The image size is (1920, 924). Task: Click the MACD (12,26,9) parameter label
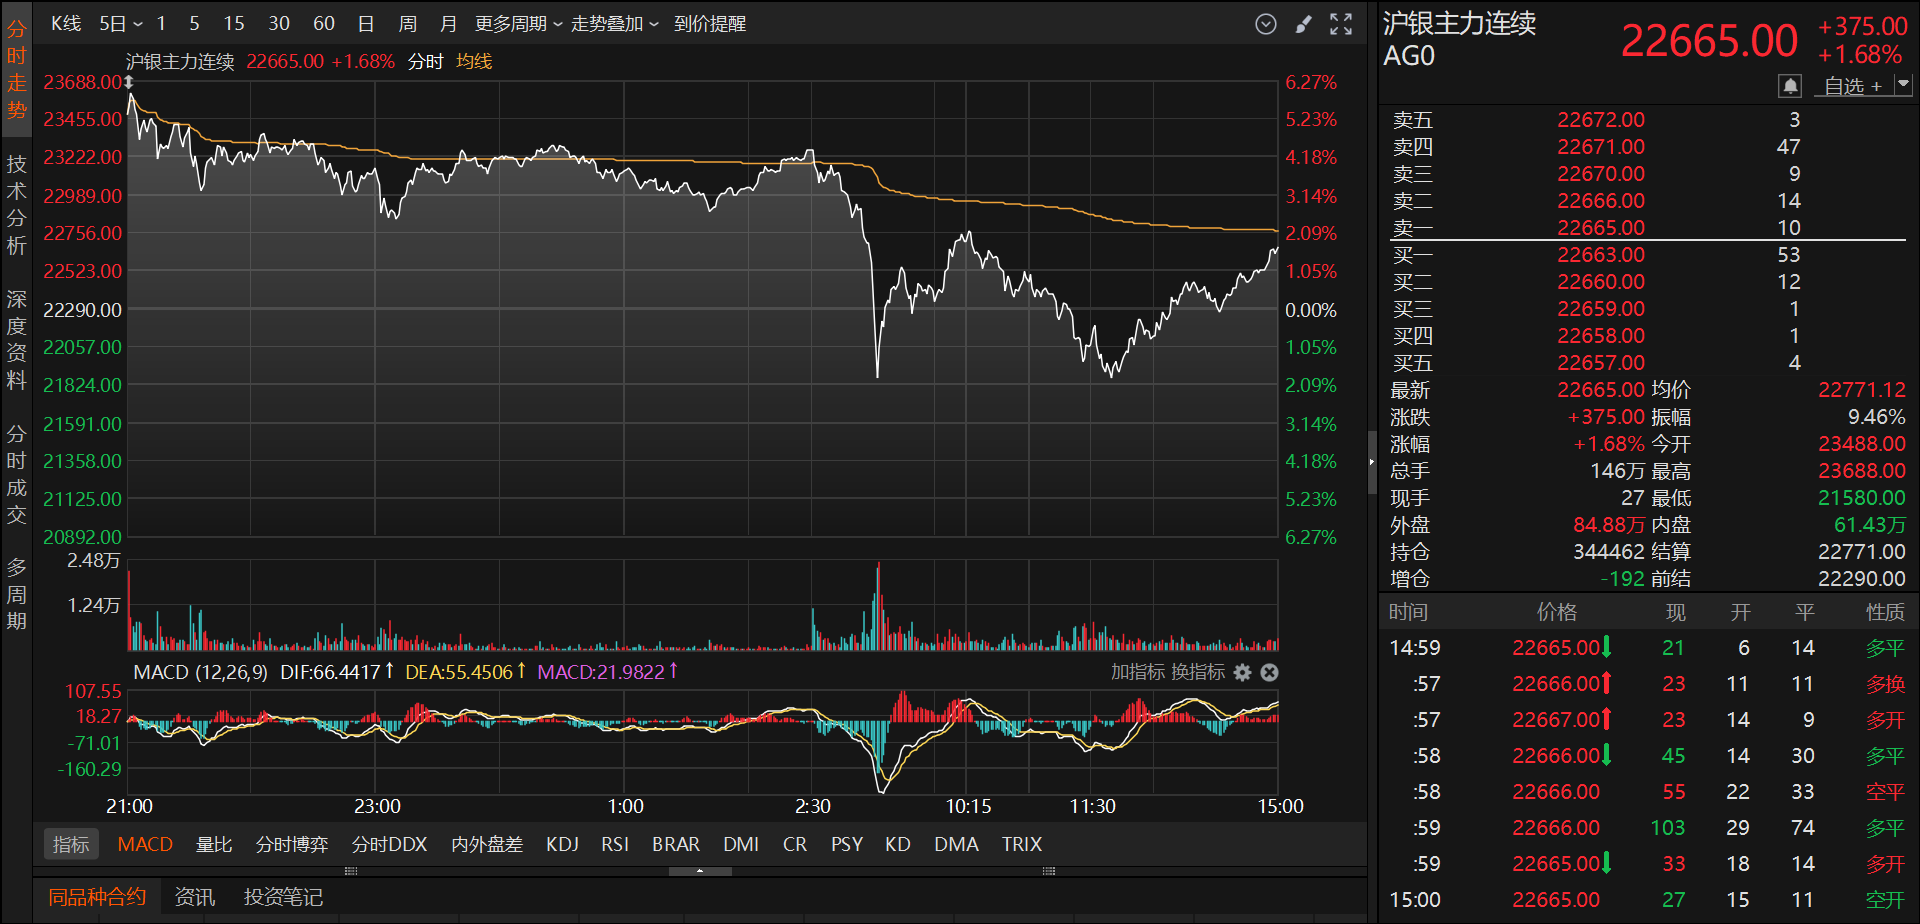(201, 673)
